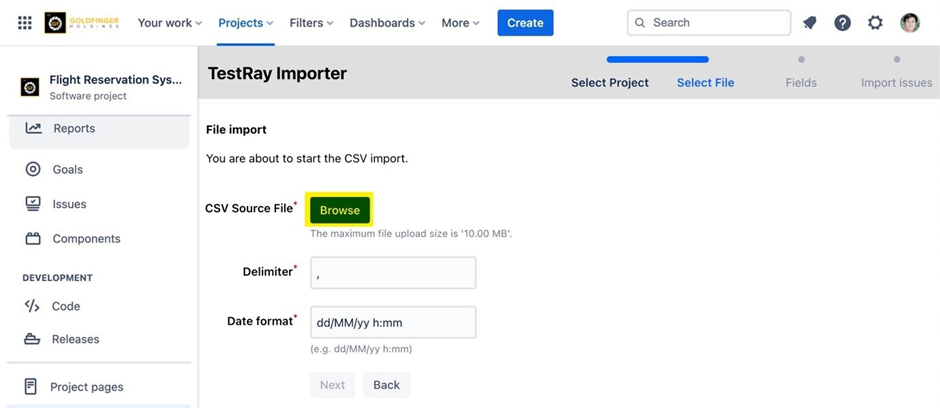Open the app switcher grid icon
Image resolution: width=940 pixels, height=408 pixels.
pyautogui.click(x=25, y=23)
